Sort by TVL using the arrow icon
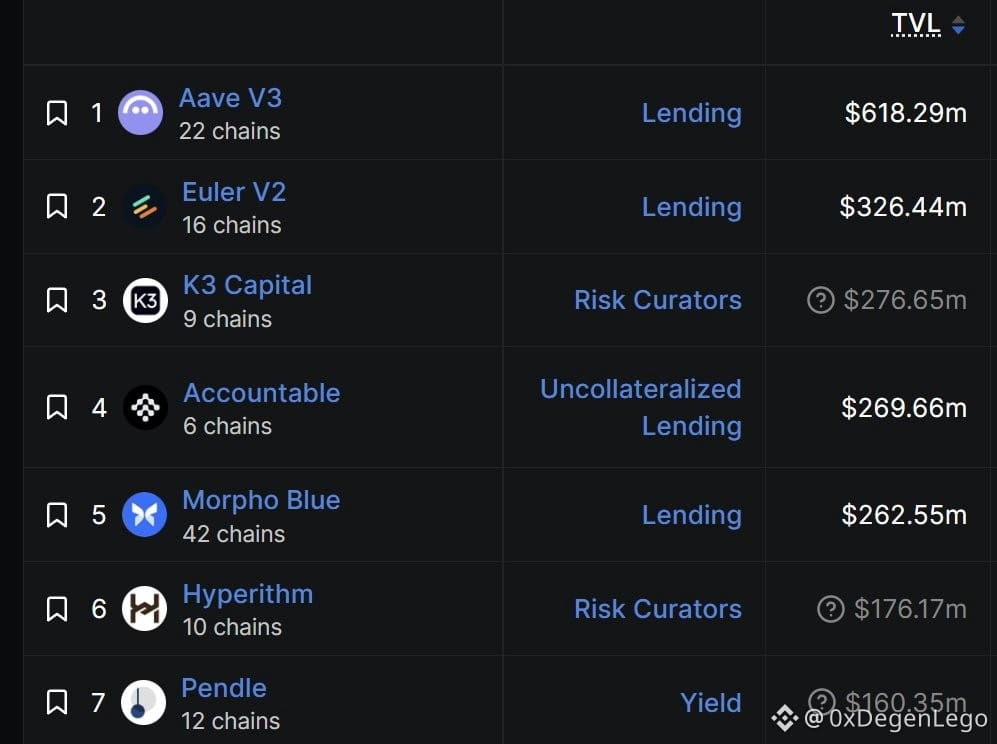 tap(958, 25)
